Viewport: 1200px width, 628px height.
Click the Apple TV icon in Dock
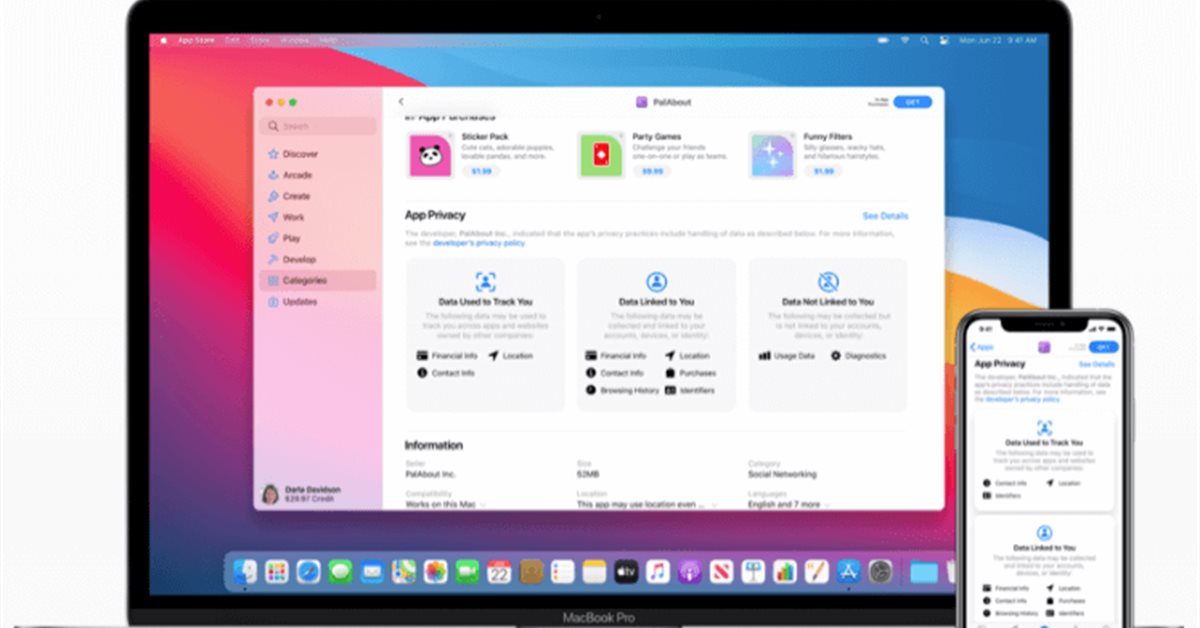[626, 571]
